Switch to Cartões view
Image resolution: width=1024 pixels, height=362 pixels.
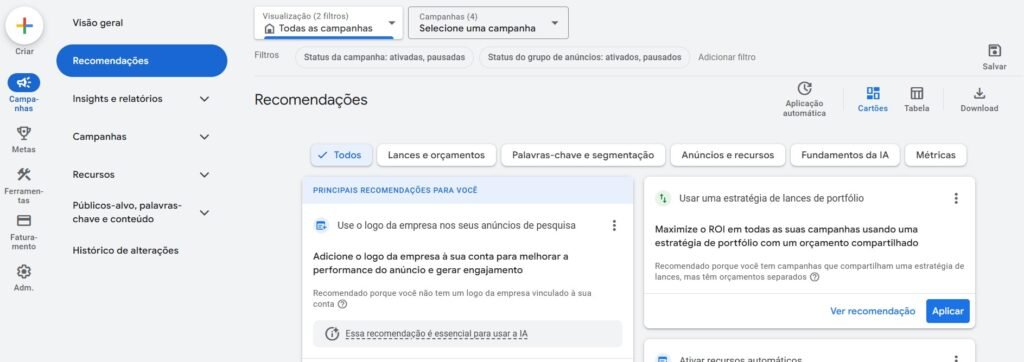pos(872,93)
